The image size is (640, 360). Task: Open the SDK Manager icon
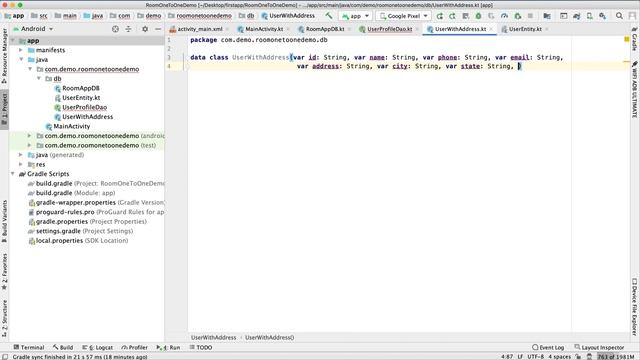602,16
